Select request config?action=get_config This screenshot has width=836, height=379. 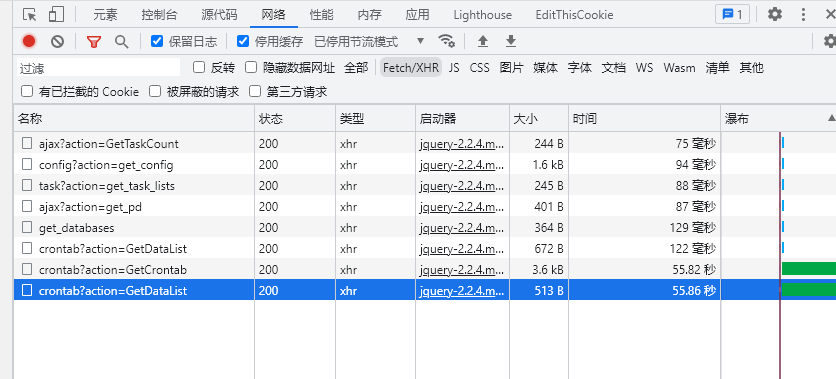click(x=106, y=165)
